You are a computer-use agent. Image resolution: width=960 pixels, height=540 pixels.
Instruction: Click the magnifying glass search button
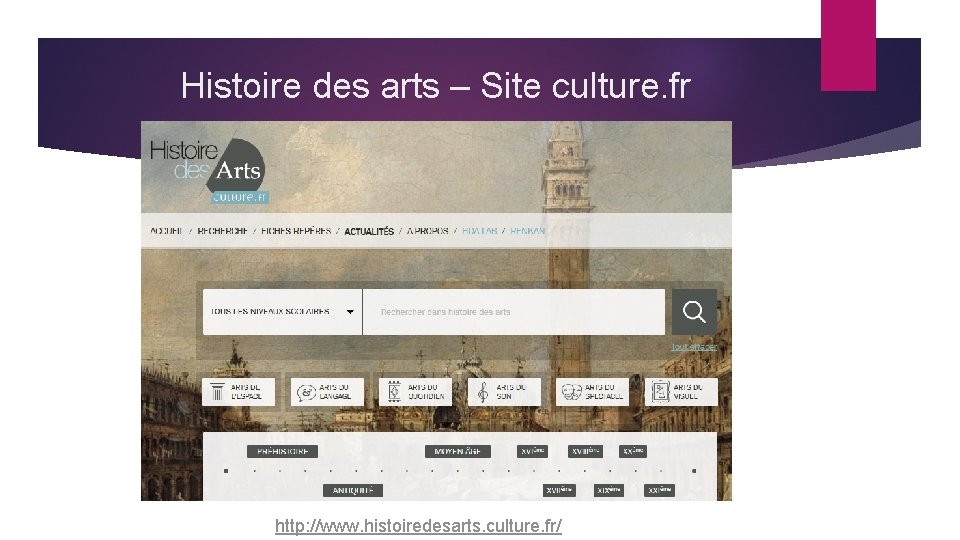[694, 312]
